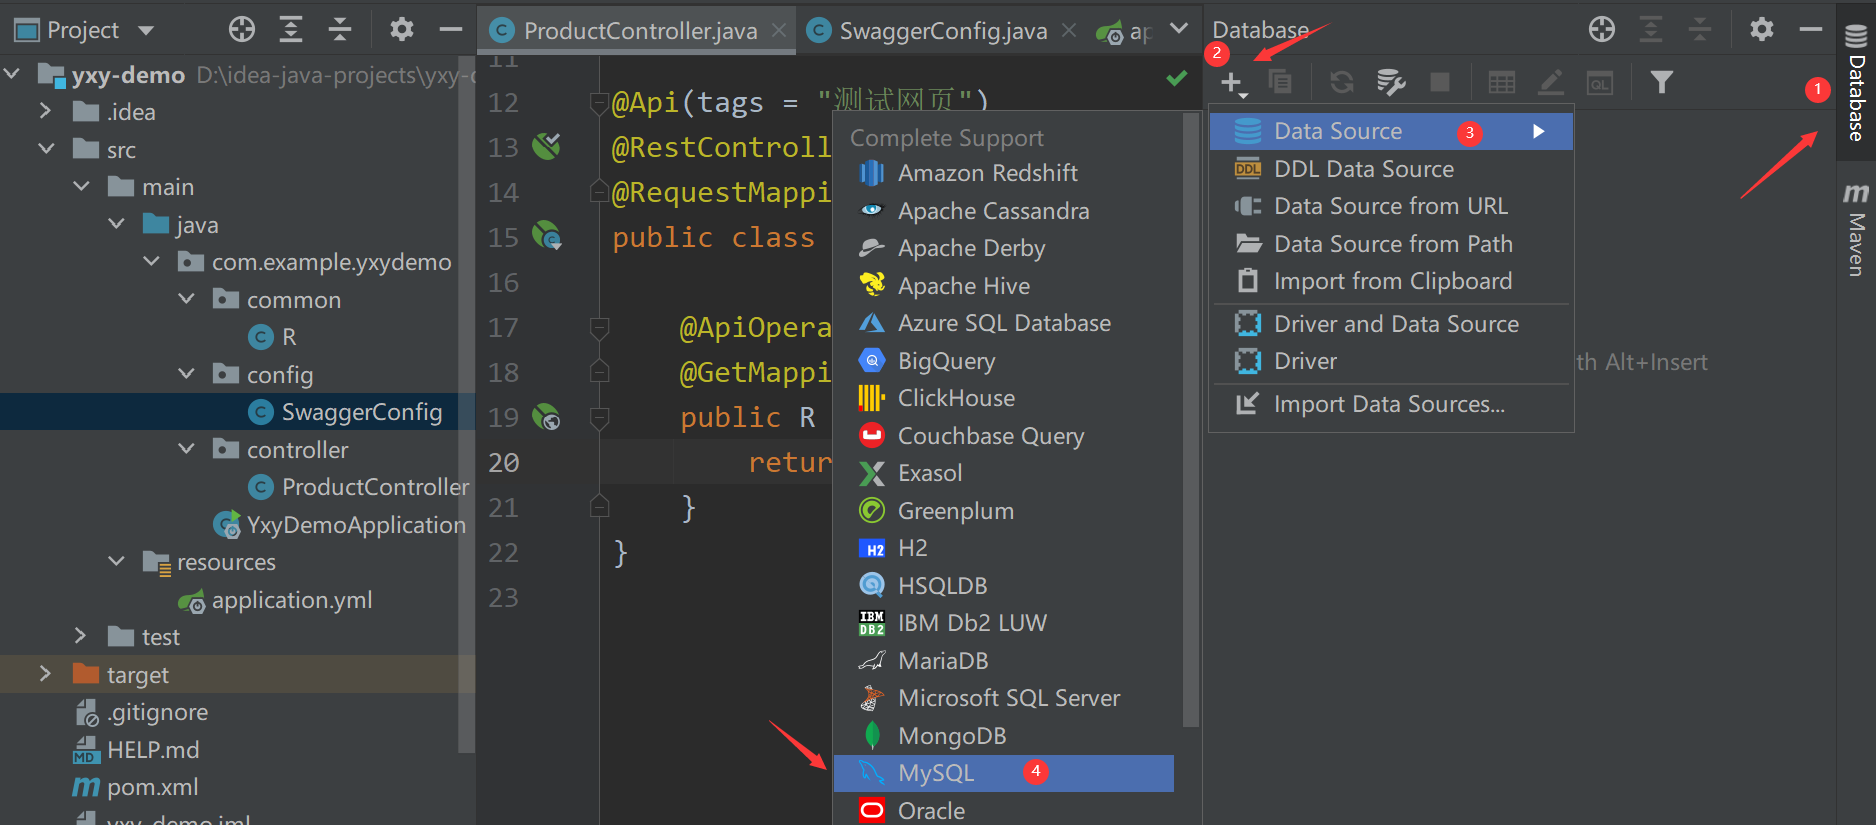Switch to ProductController.java tab
Image resolution: width=1876 pixels, height=825 pixels.
click(640, 31)
